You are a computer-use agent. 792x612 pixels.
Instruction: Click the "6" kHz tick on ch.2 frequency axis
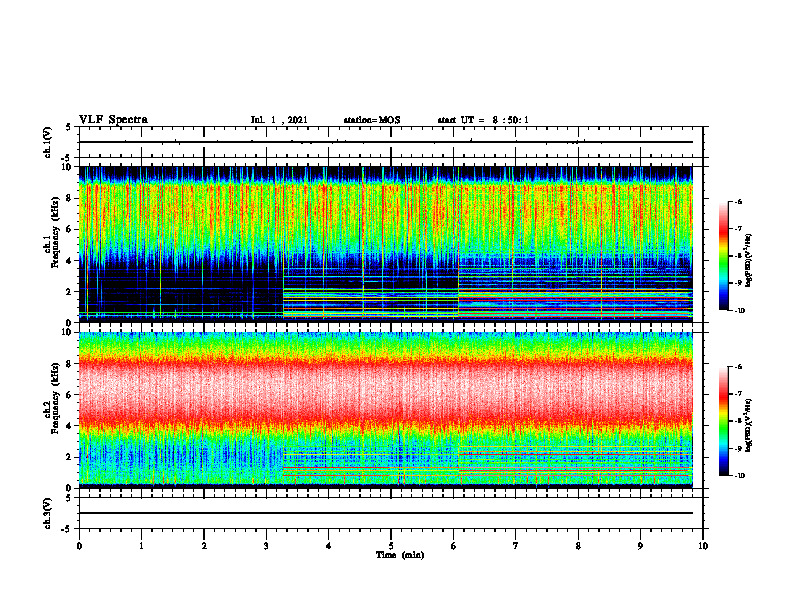70,395
